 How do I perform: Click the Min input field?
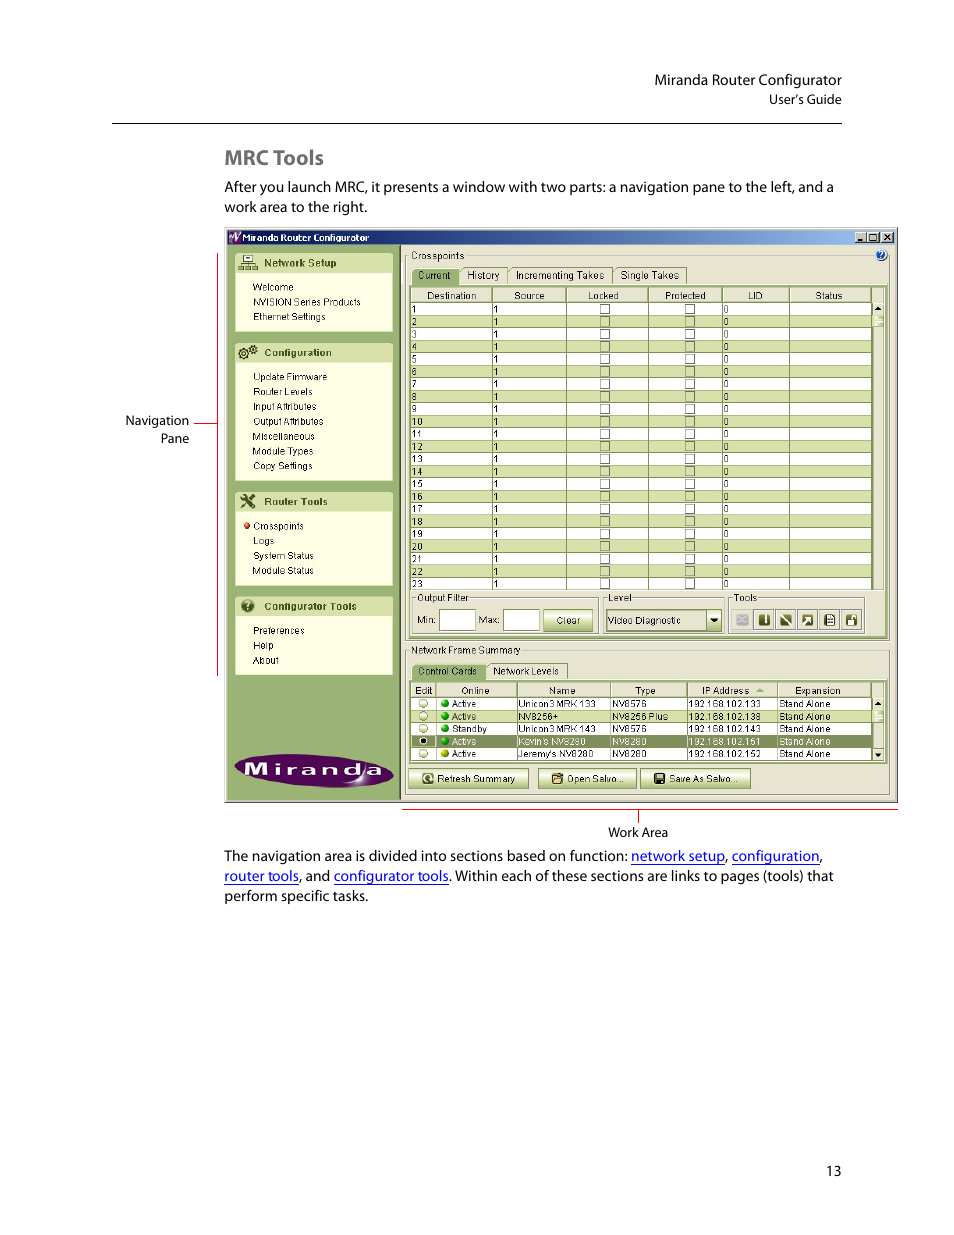(x=457, y=620)
